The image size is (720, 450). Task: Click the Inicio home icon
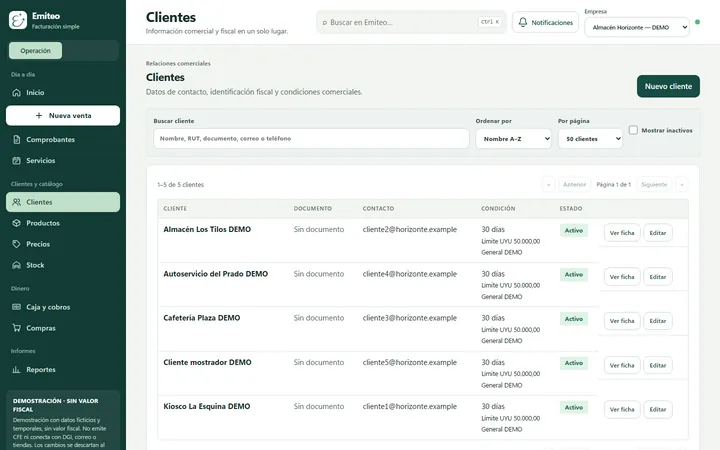[x=17, y=93]
